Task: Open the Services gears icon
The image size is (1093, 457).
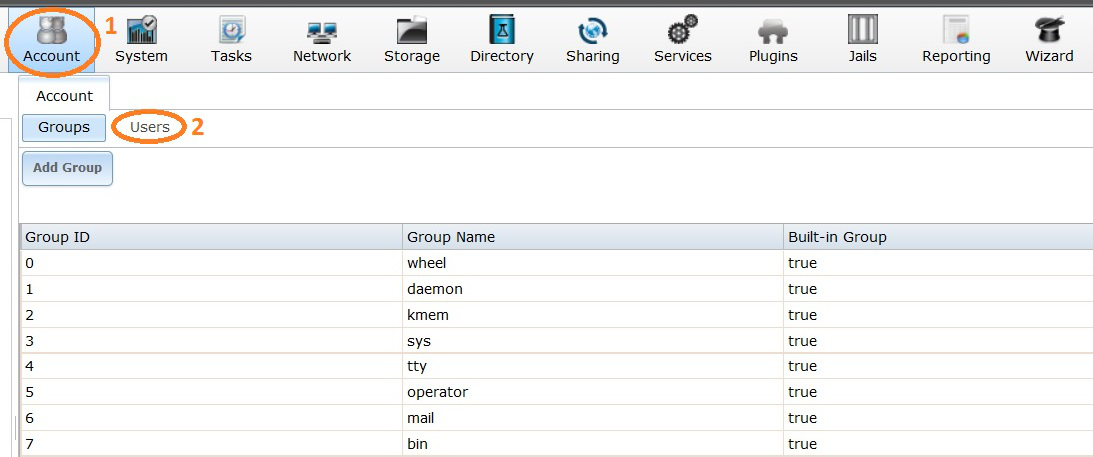Action: [x=682, y=30]
